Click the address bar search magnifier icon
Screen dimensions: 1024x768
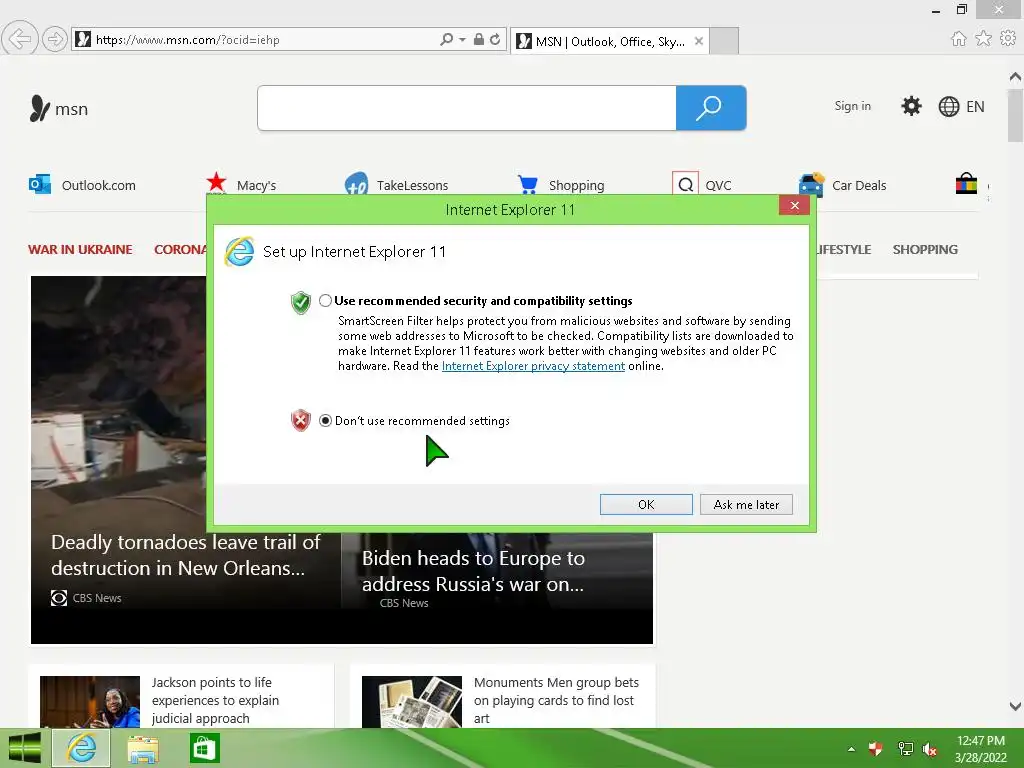[446, 39]
